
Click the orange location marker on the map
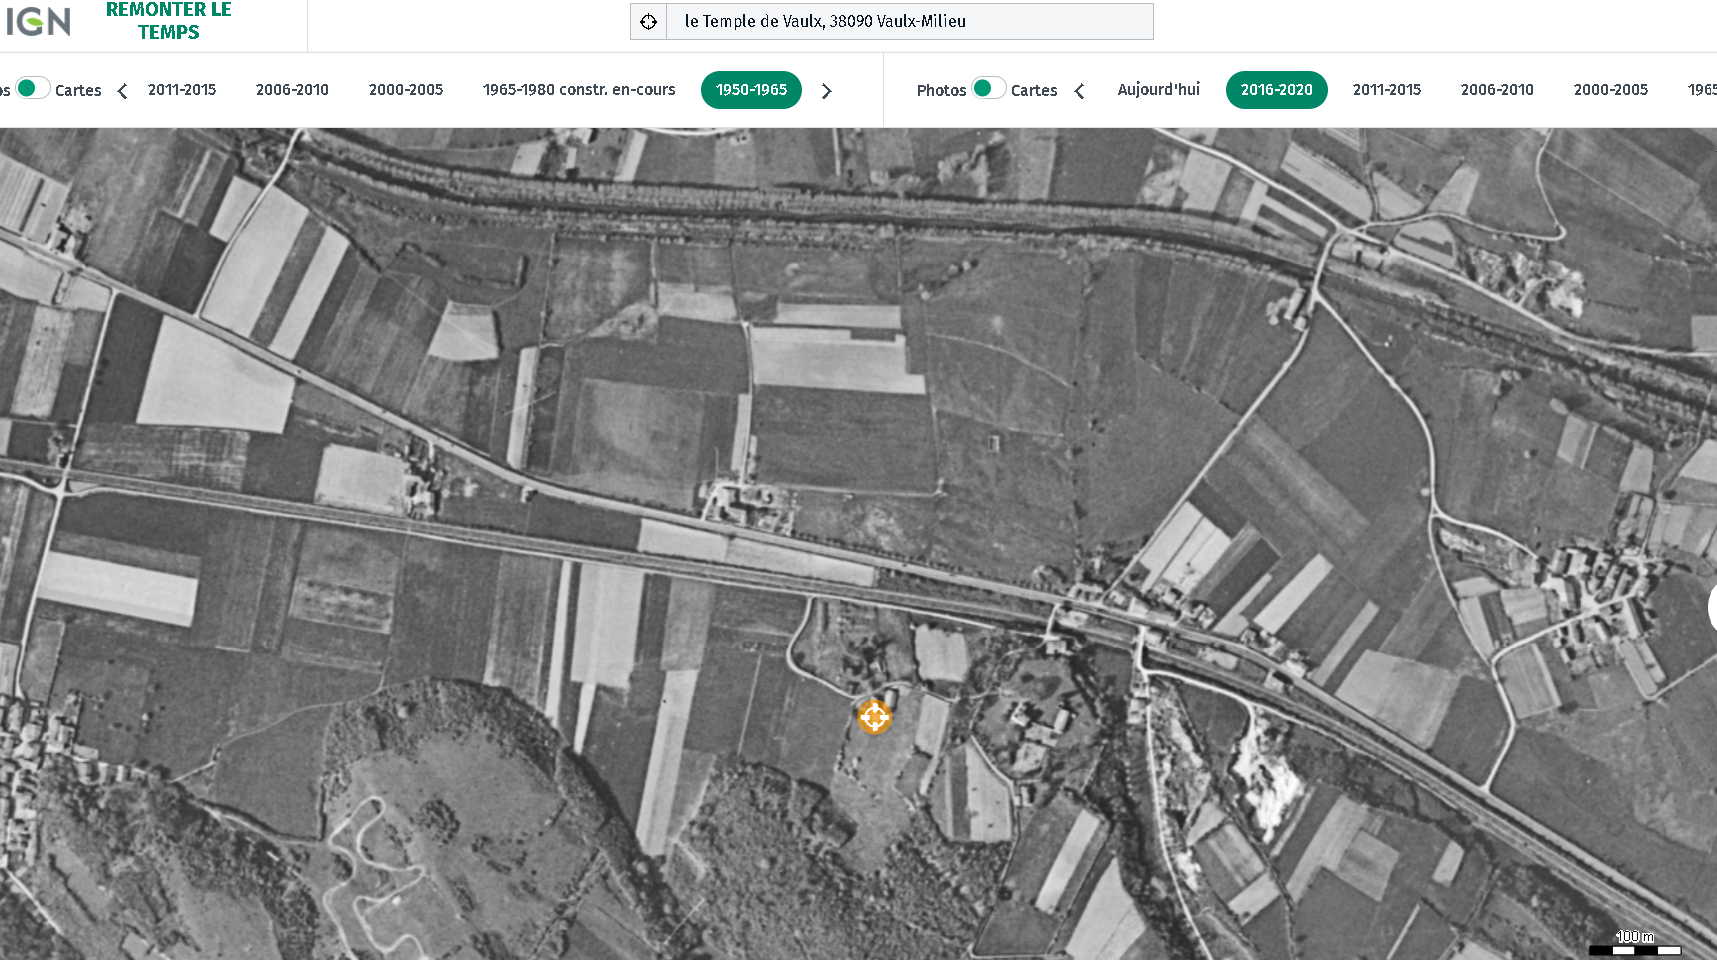874,716
